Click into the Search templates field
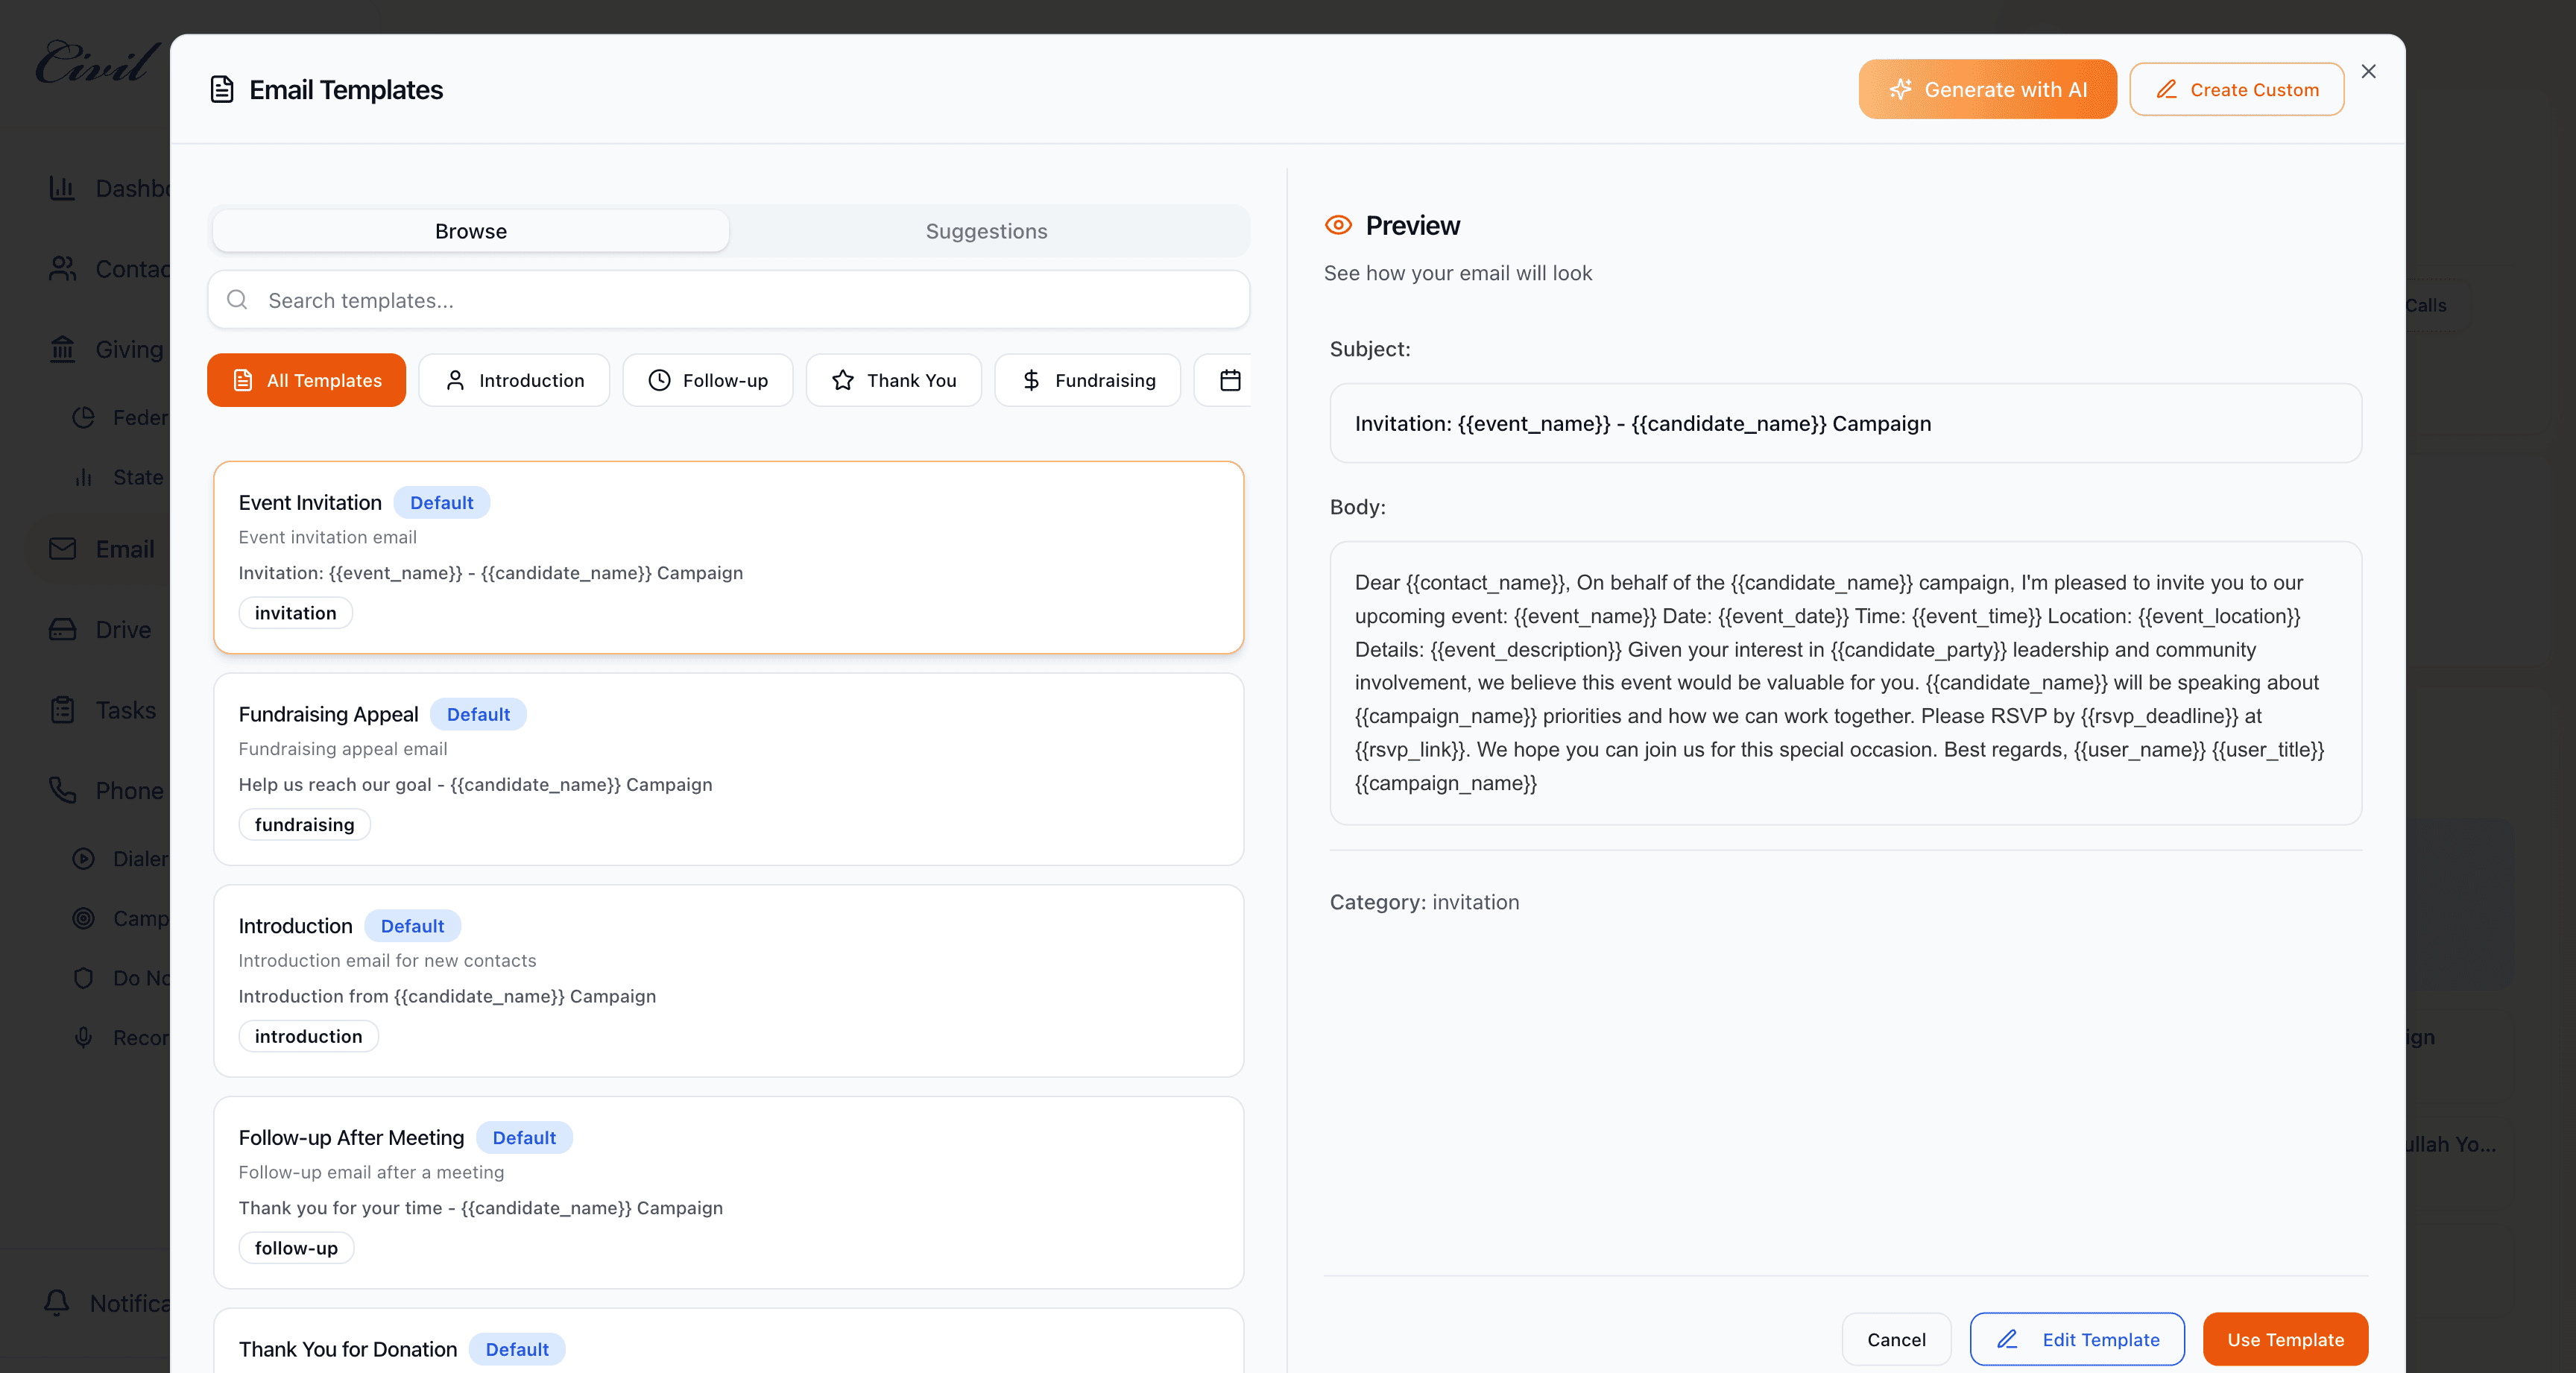 pos(740,300)
